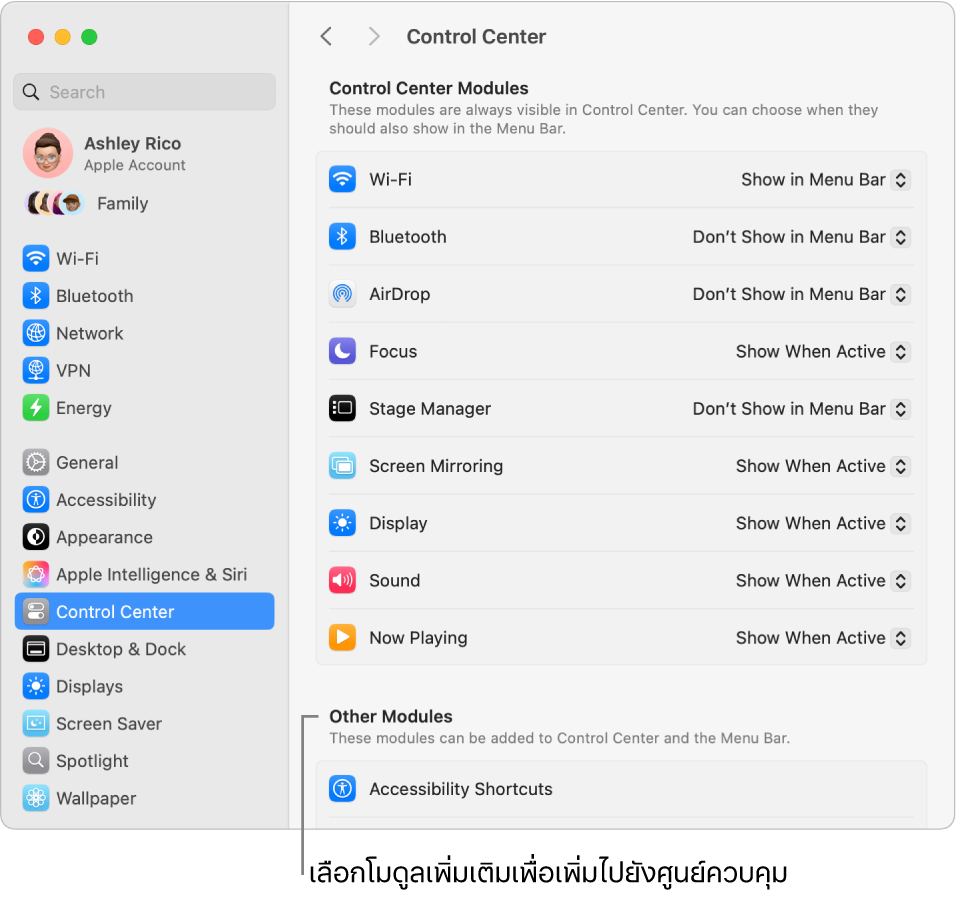
Task: Click the Bluetooth icon in the sidebar
Action: coord(36,296)
